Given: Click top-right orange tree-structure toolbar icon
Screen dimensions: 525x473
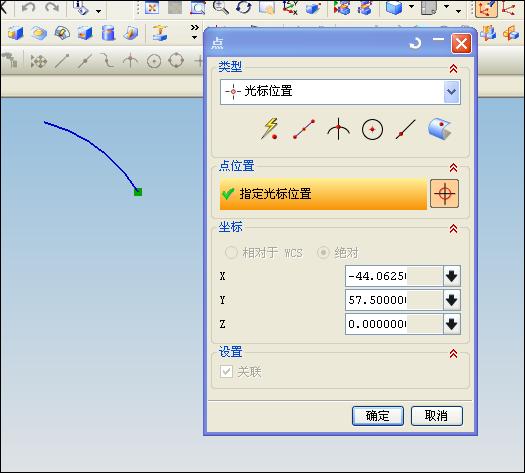Looking at the screenshot, I should coord(486,9).
